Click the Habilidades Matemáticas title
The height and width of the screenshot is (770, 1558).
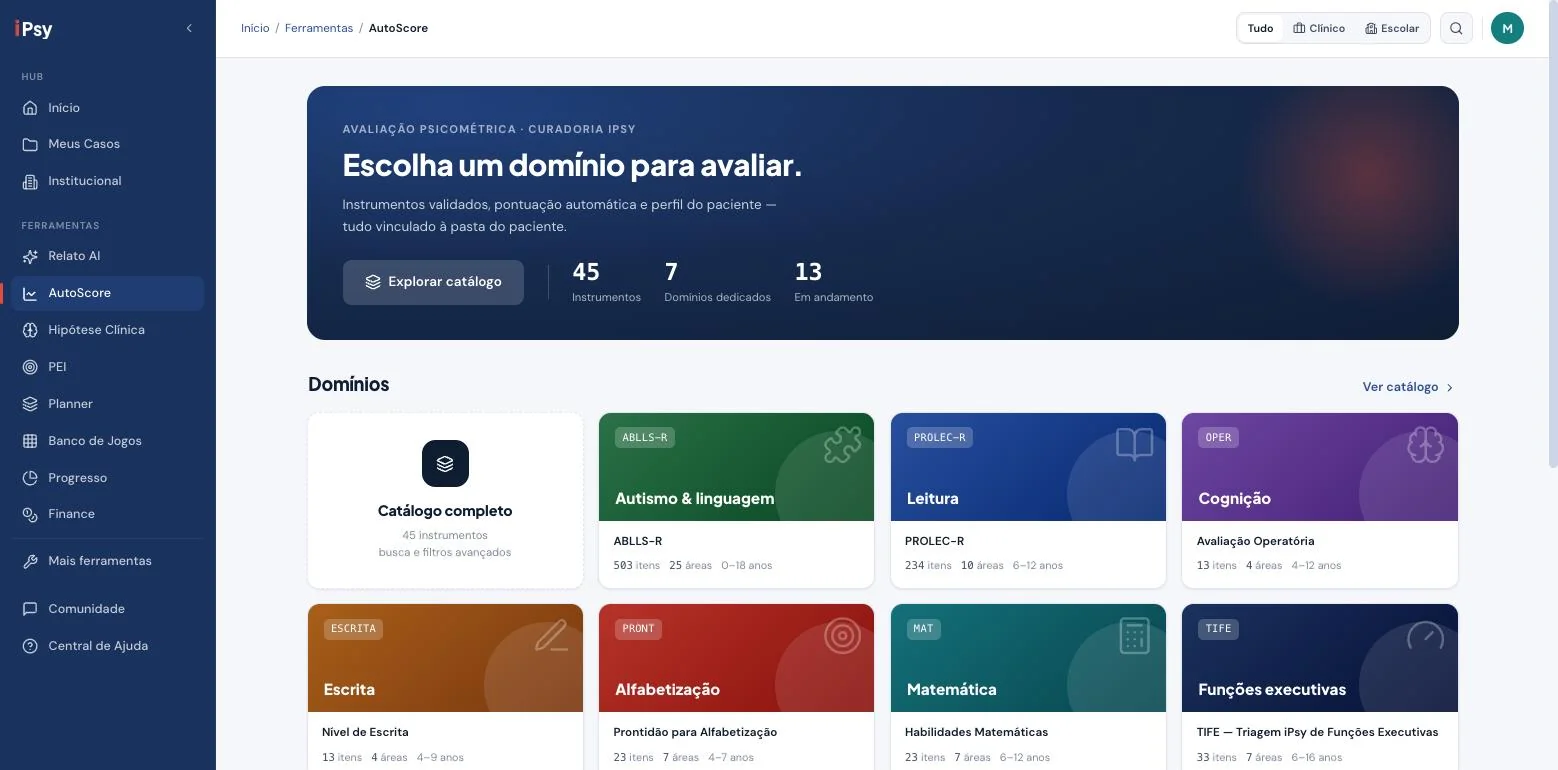pos(976,732)
